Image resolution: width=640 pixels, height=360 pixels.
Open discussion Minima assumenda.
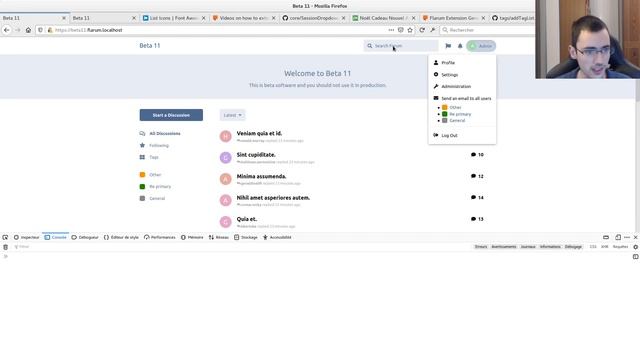pyautogui.click(x=261, y=176)
